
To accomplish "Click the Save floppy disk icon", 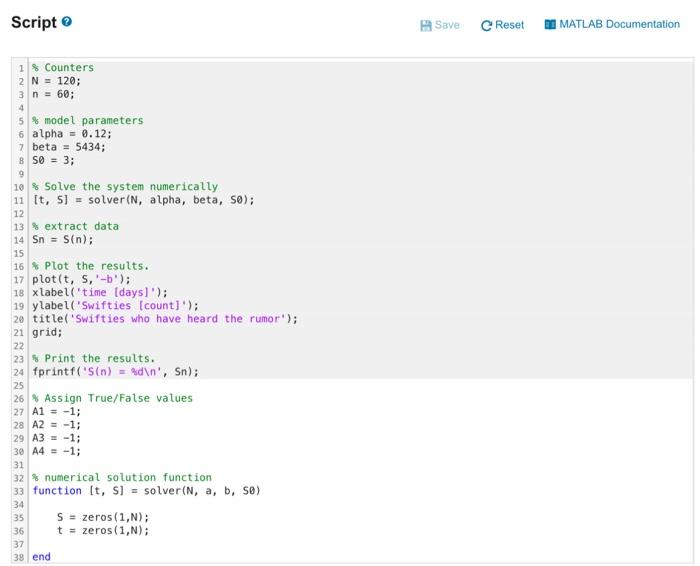I will coord(425,25).
